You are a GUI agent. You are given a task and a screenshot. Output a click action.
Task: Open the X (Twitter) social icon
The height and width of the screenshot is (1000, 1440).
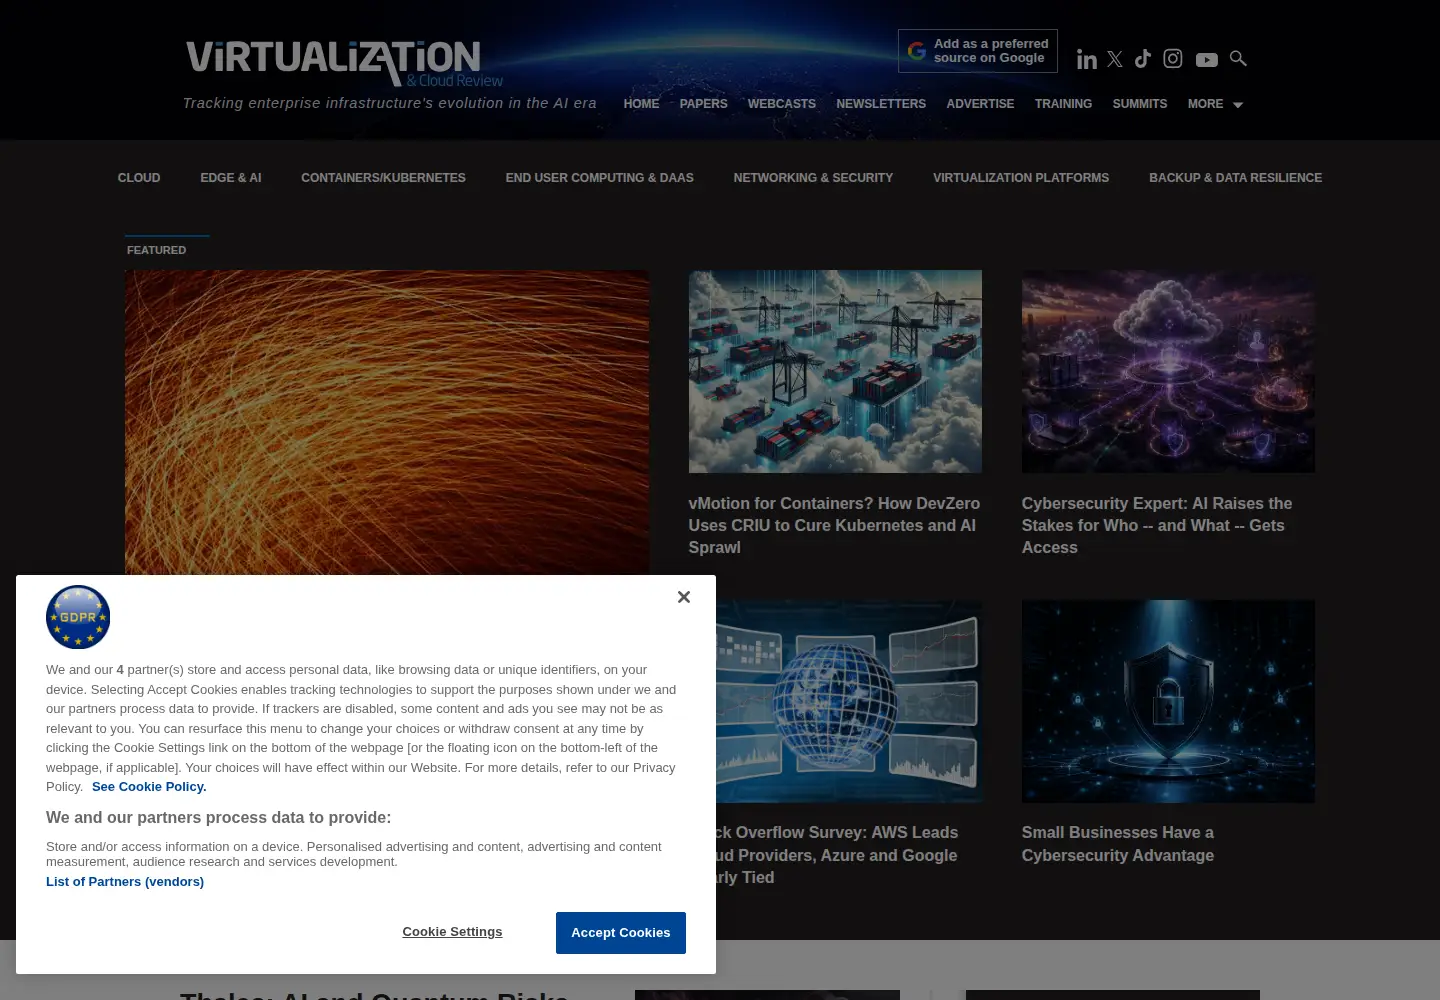(x=1115, y=59)
